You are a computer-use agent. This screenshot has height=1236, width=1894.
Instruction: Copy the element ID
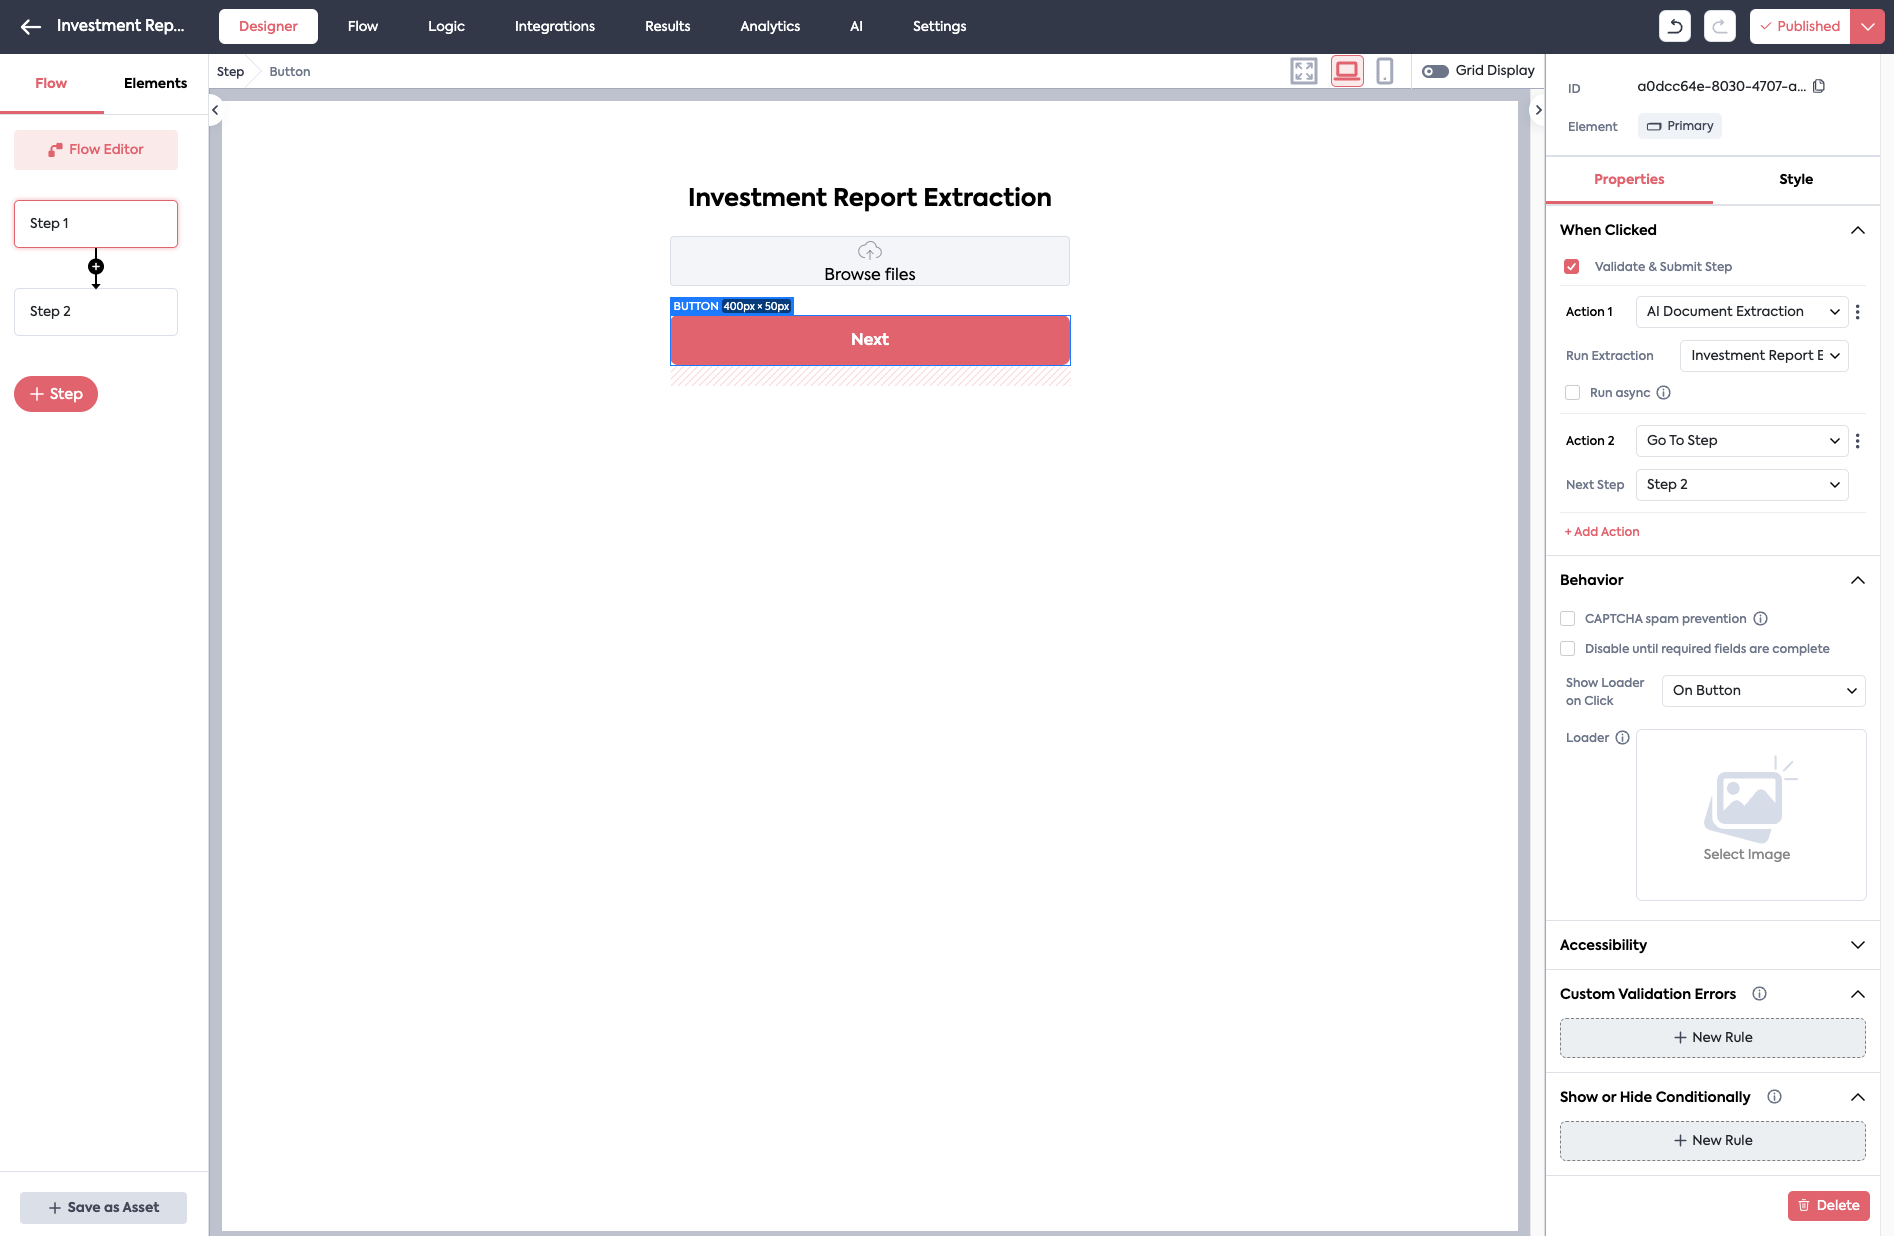click(x=1819, y=86)
